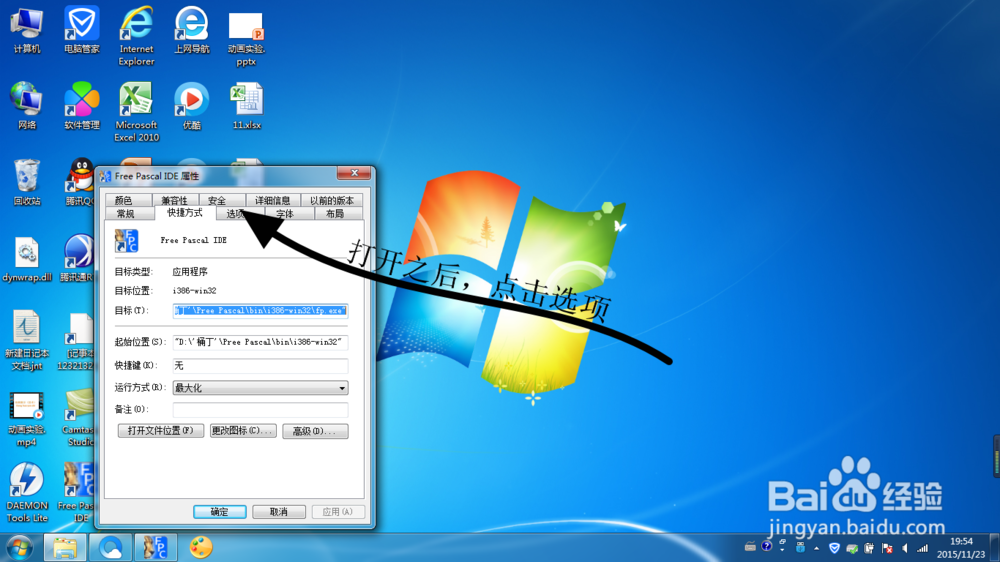Select the 腾讯QQ penguin desktop shortcut
The height and width of the screenshot is (562, 1000).
pyautogui.click(x=80, y=182)
